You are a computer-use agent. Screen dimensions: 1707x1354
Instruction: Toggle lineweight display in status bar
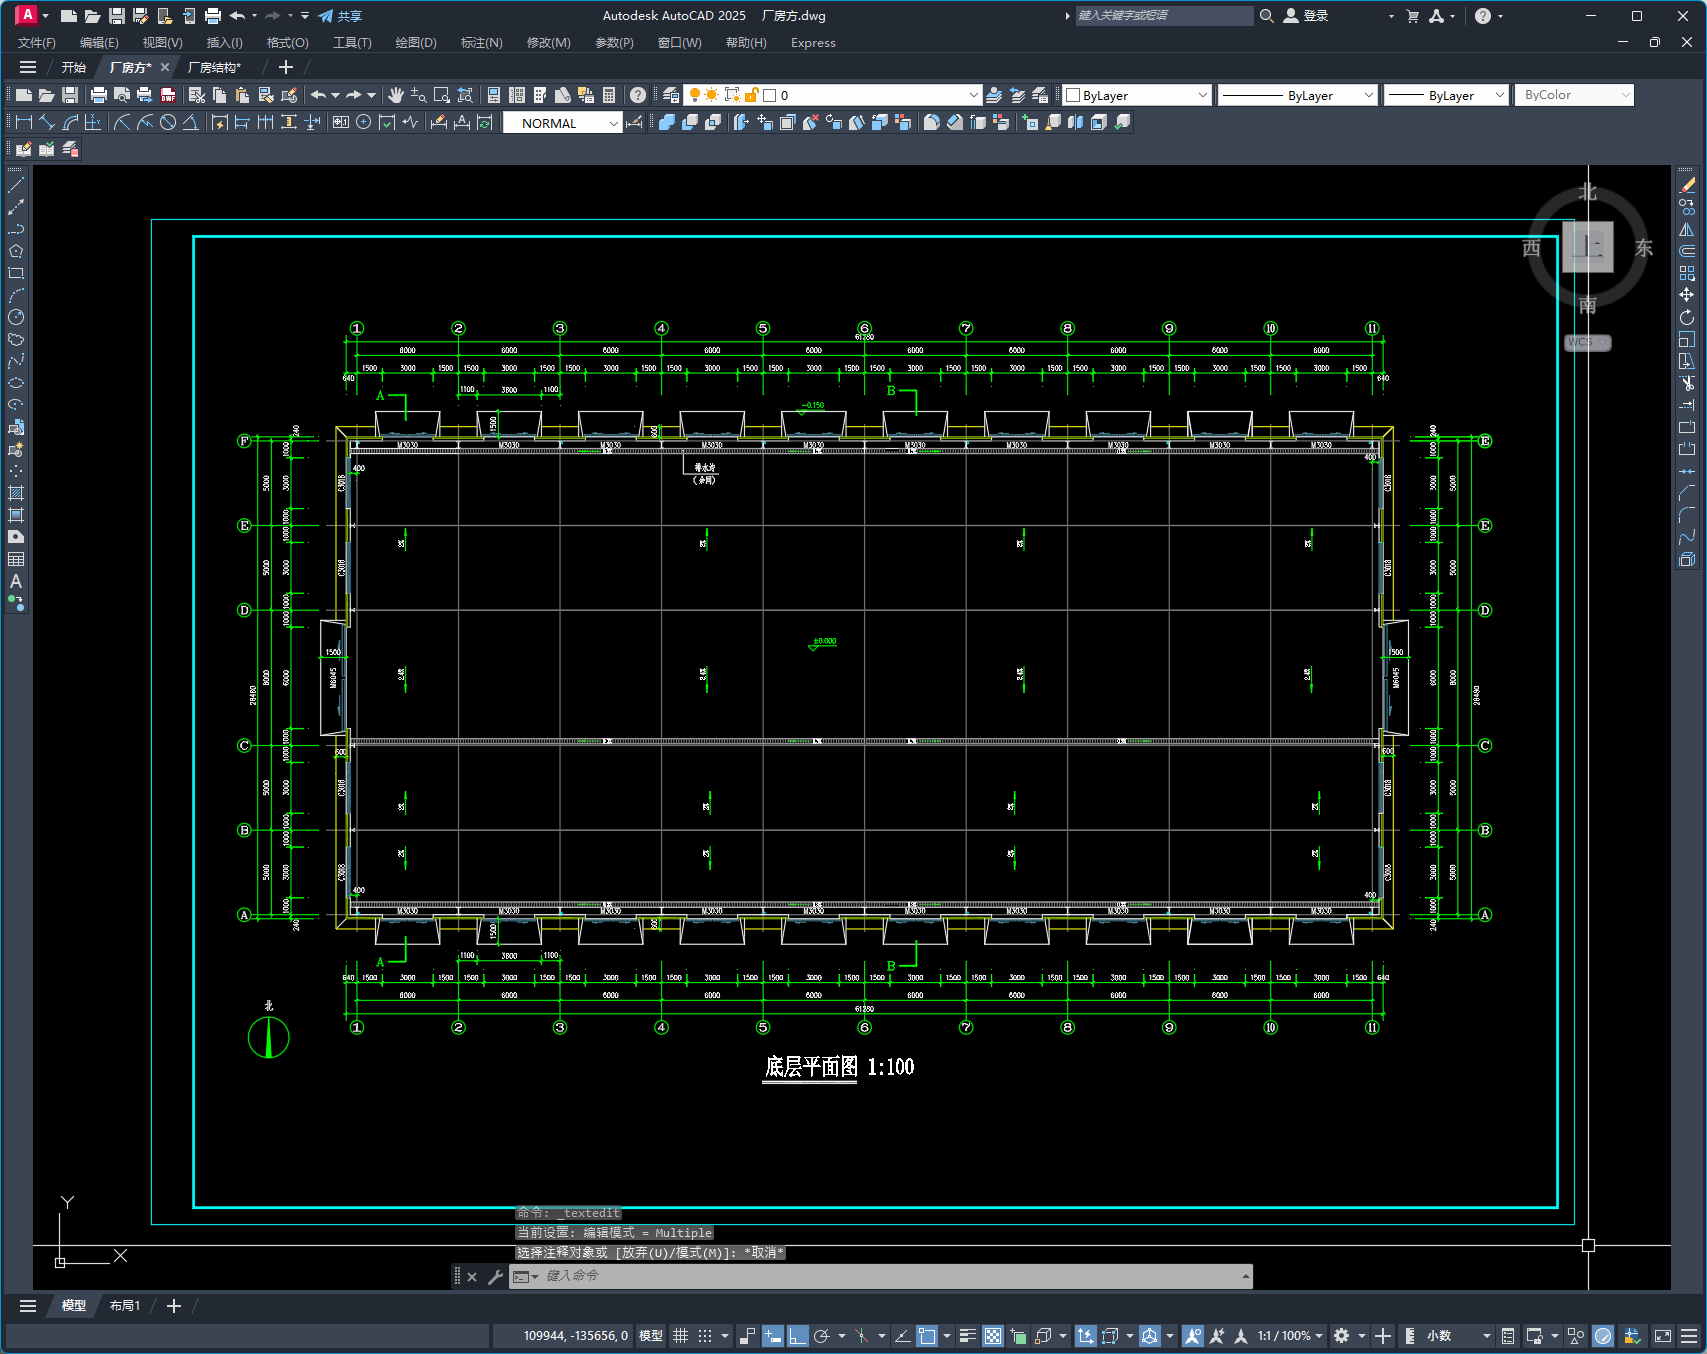967,1336
